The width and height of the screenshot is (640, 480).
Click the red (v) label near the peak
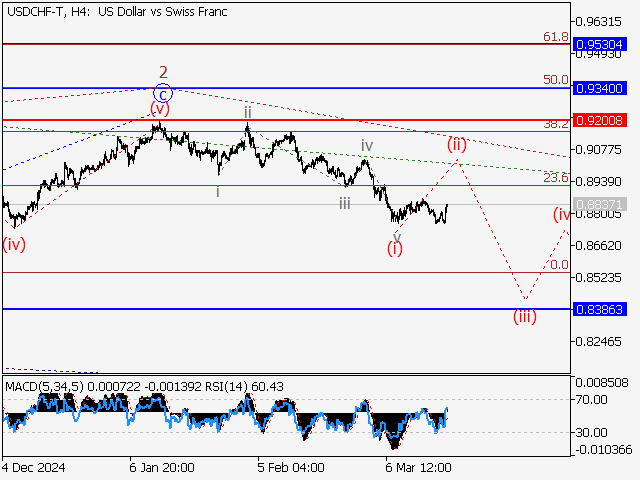pos(160,108)
